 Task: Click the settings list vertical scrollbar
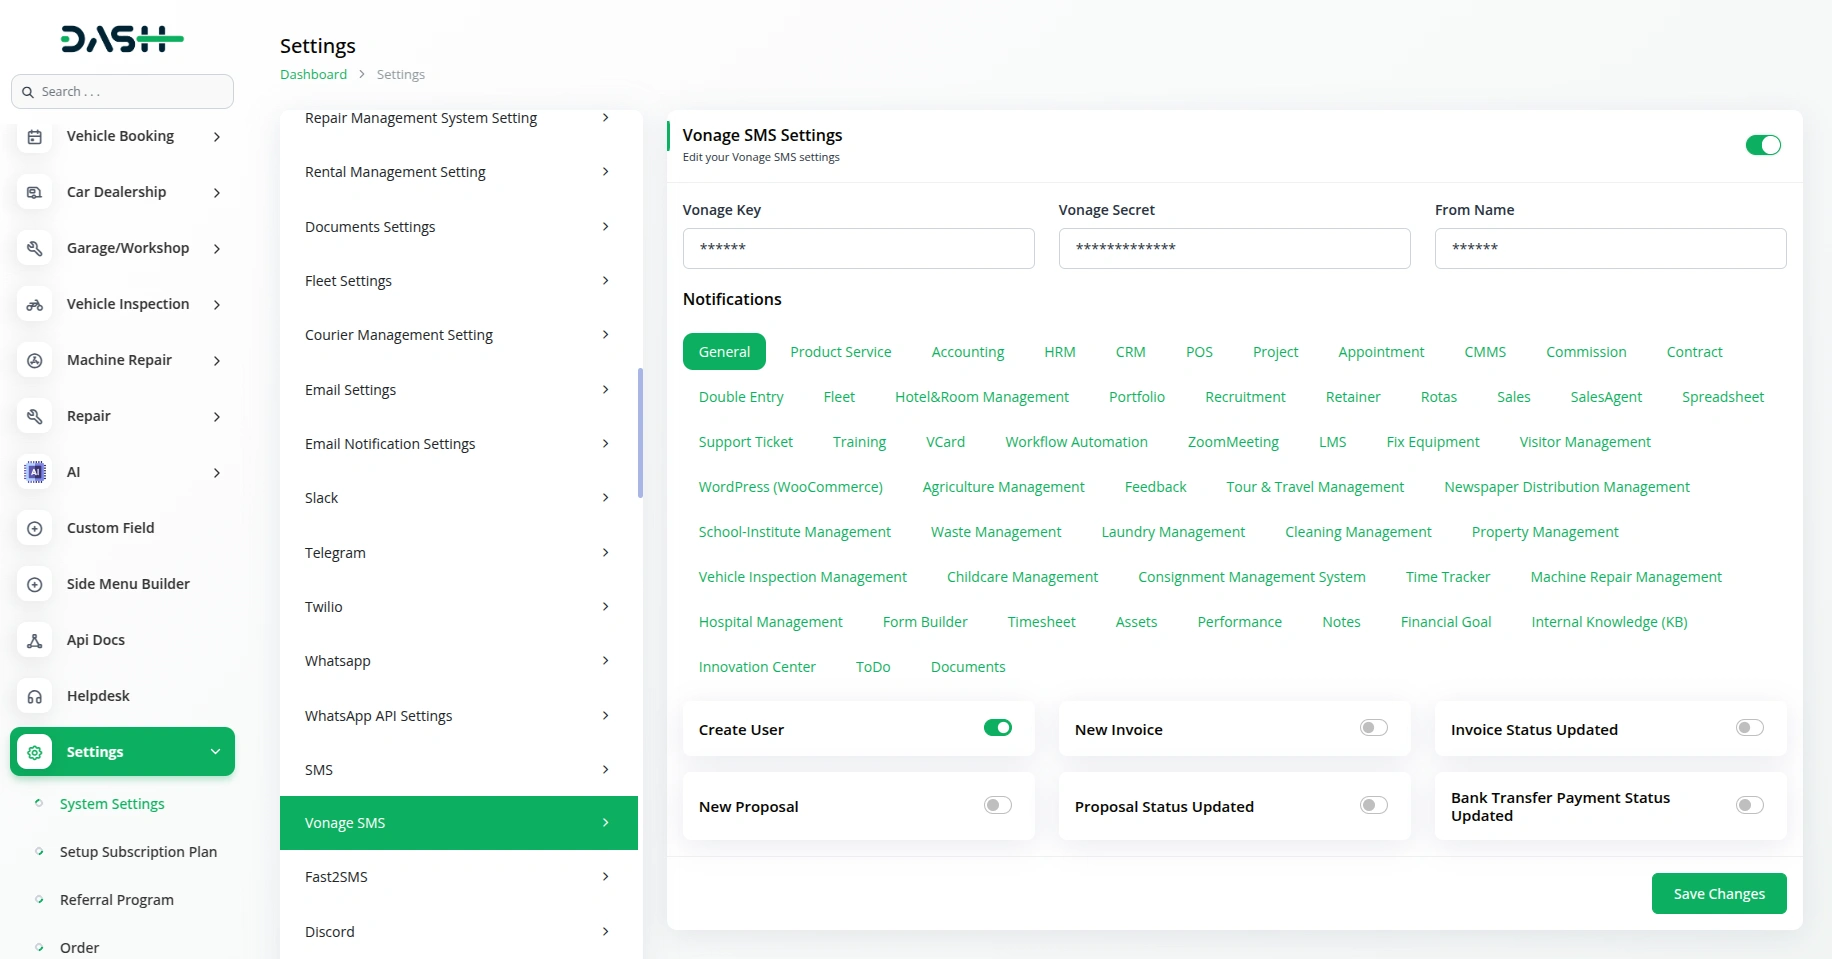(640, 432)
